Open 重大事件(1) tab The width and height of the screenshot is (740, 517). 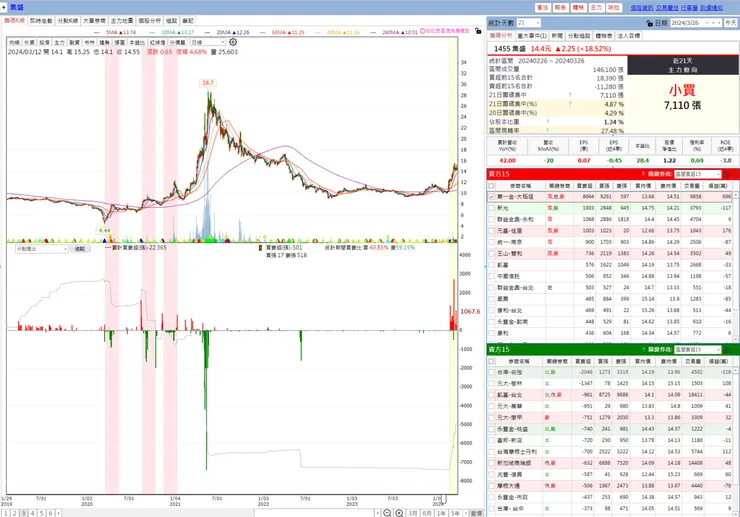[x=532, y=35]
